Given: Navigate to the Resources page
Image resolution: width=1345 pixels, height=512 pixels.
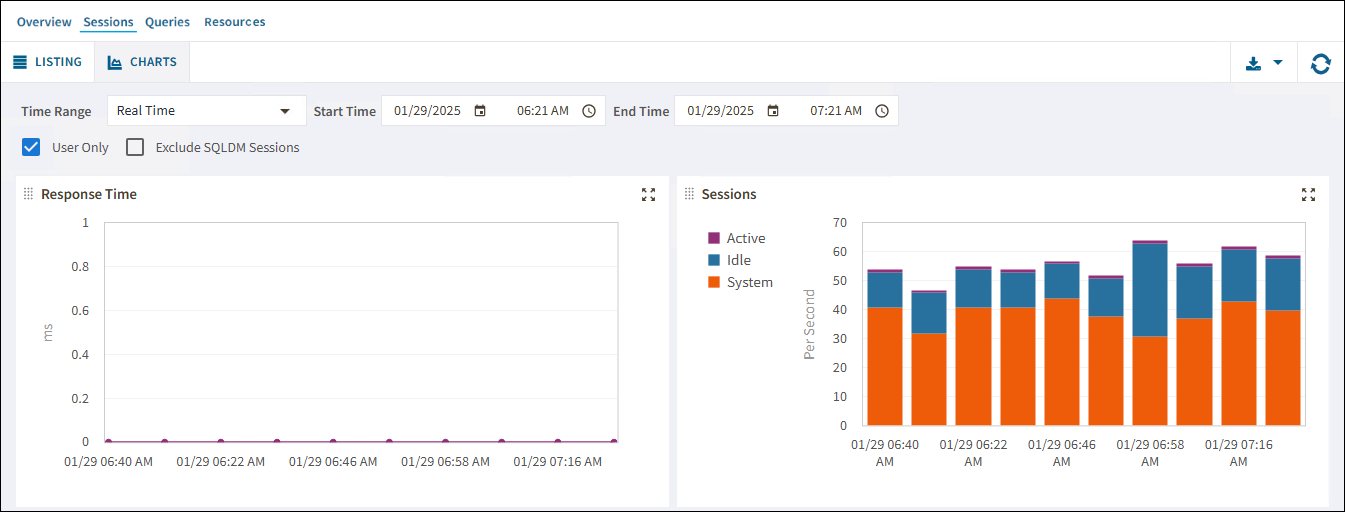Looking at the screenshot, I should tap(234, 21).
